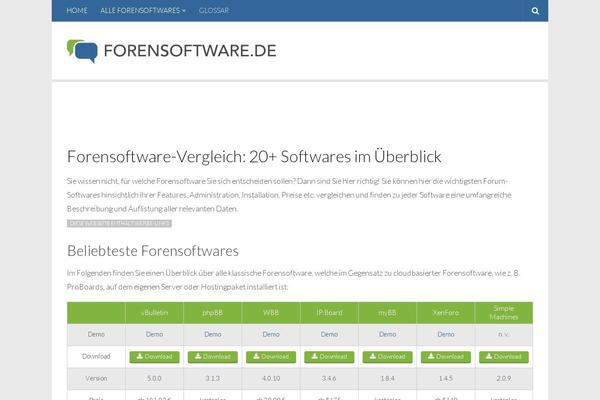This screenshot has width=600, height=400.
Task: Download Simple Machines via its green button
Action: click(504, 357)
